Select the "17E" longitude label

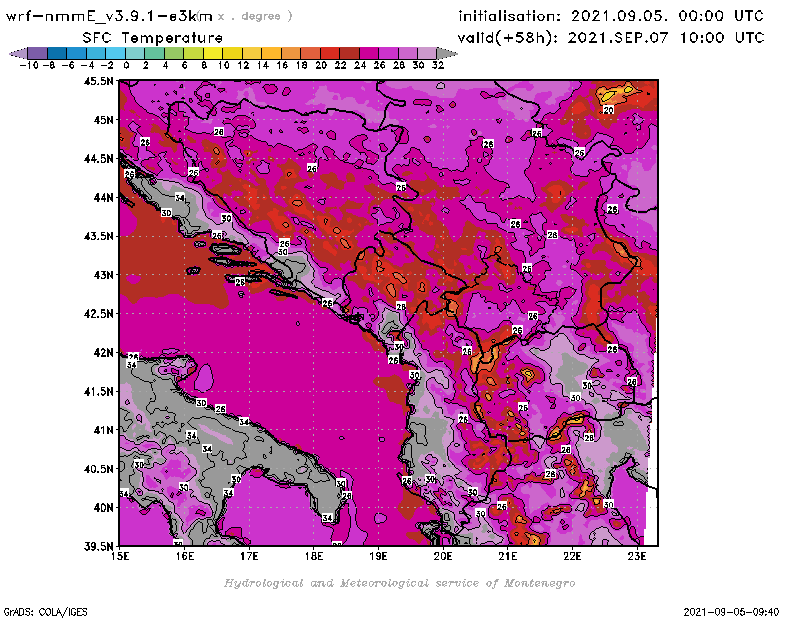coord(249,556)
